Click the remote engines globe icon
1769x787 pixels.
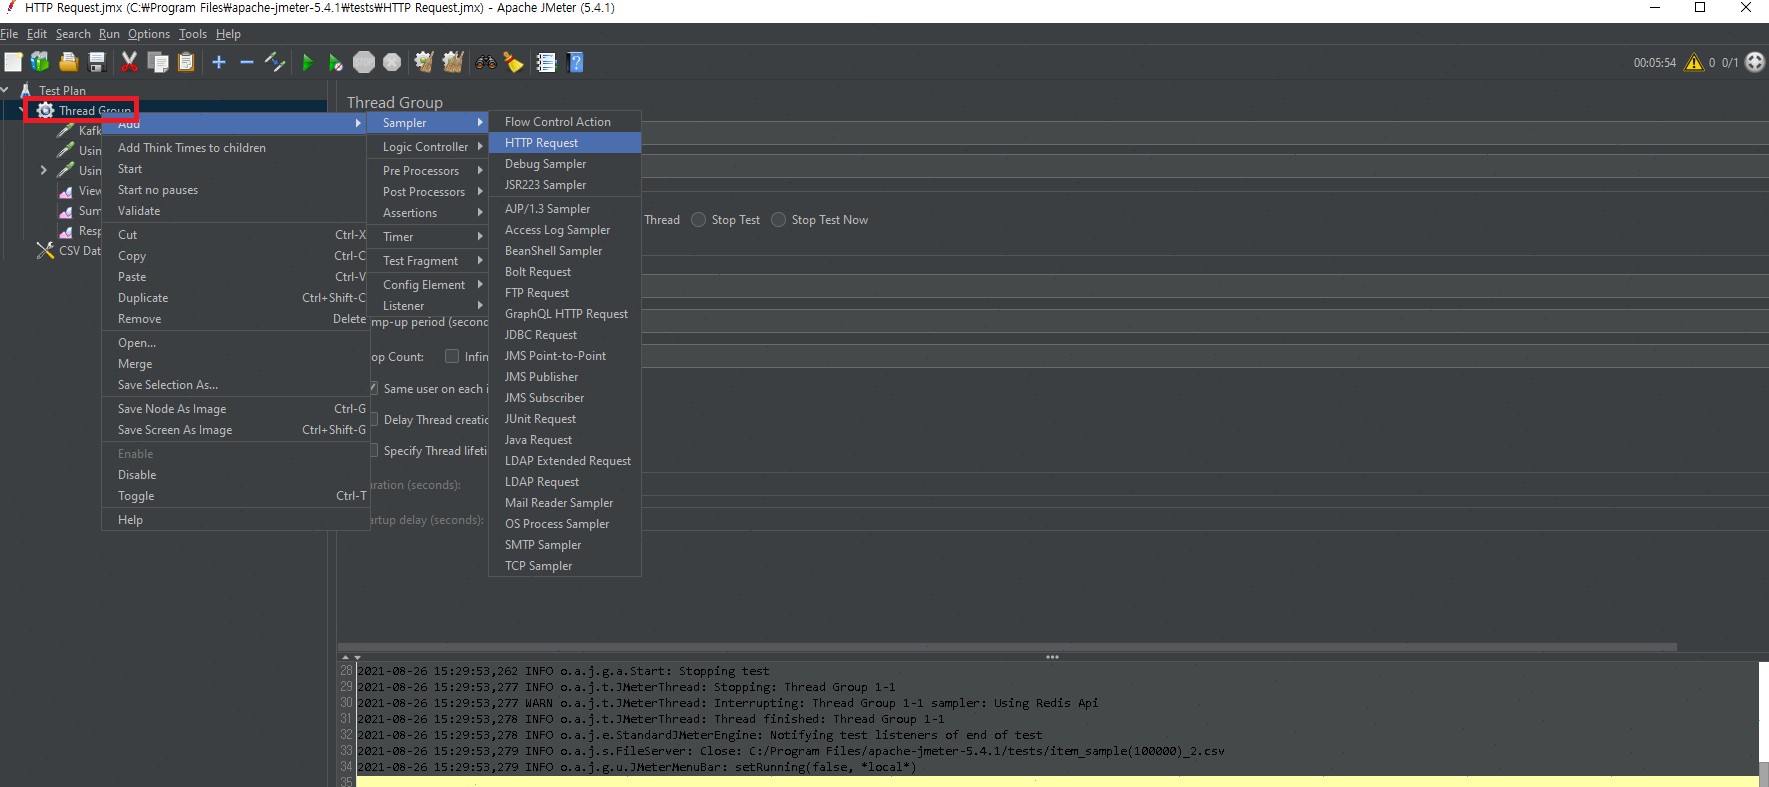(1755, 62)
